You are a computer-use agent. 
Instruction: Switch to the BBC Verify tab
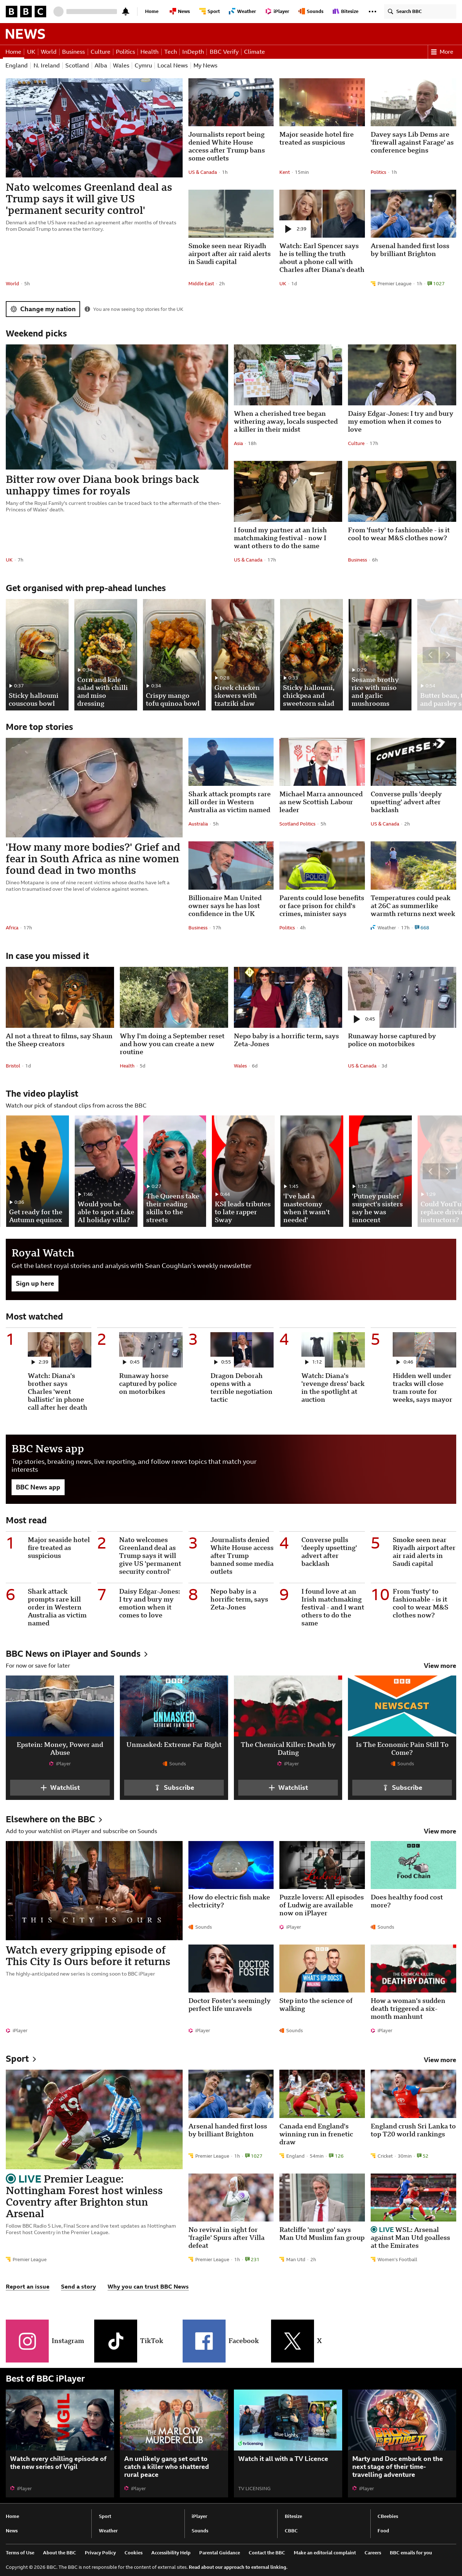pyautogui.click(x=224, y=52)
